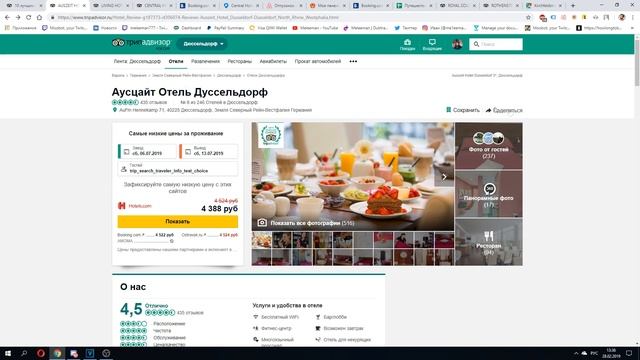The image size is (640, 360).
Task: Click the Германия breadcrumb link
Action: [138, 76]
